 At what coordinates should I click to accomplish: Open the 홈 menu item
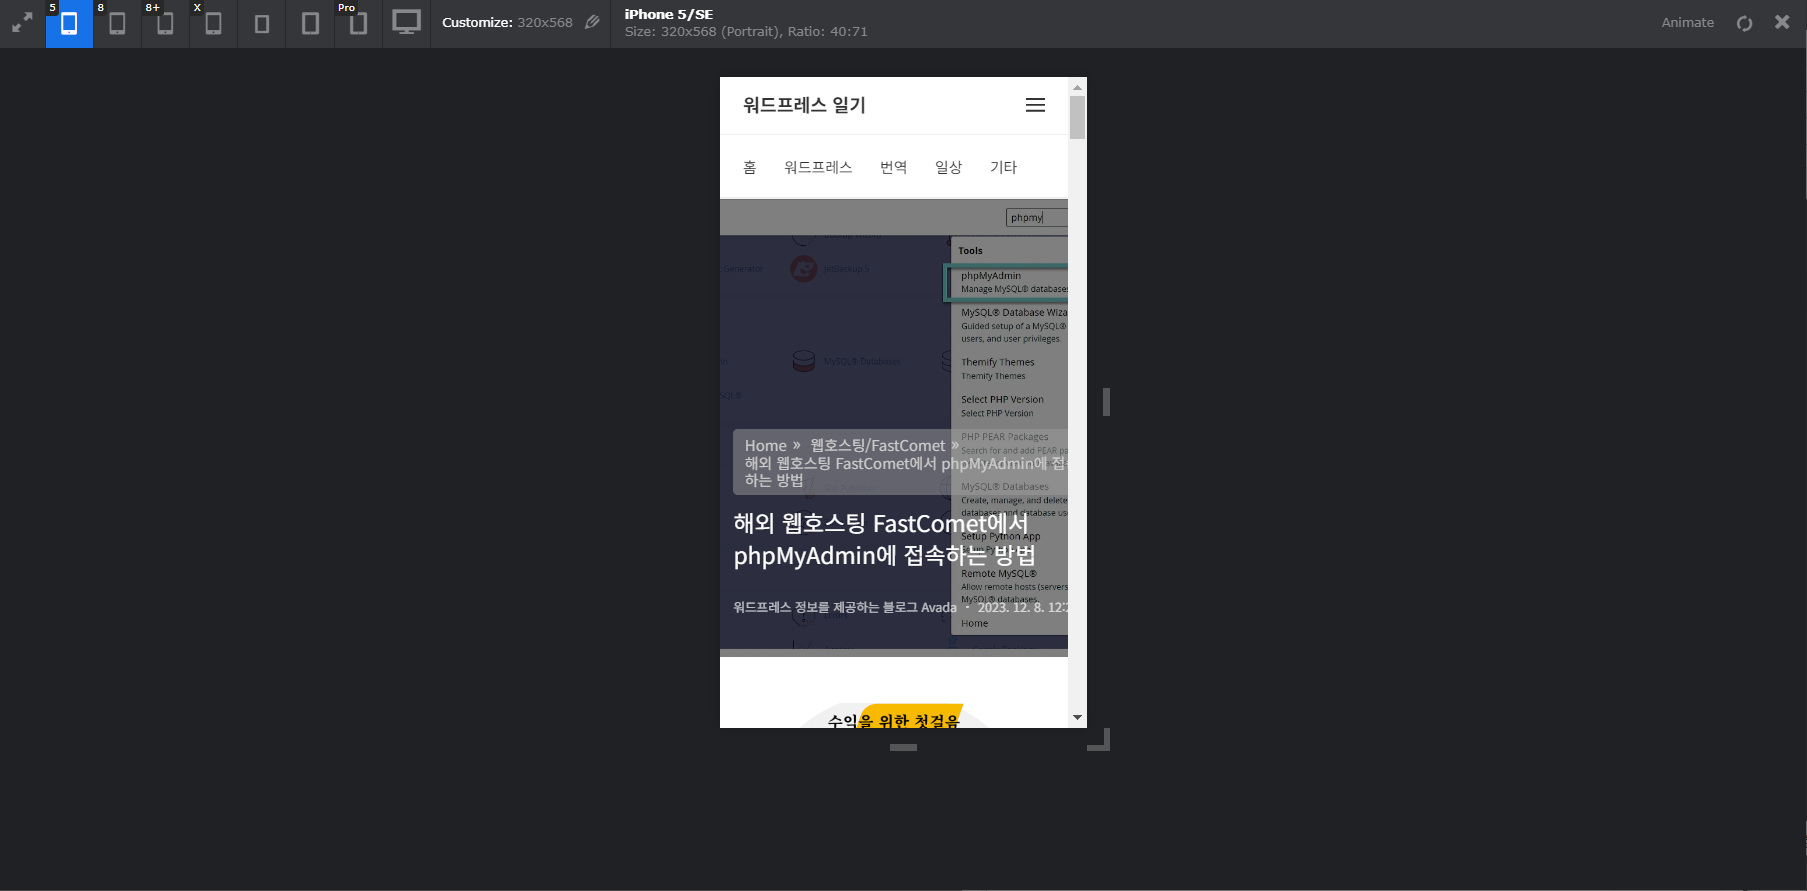click(750, 167)
